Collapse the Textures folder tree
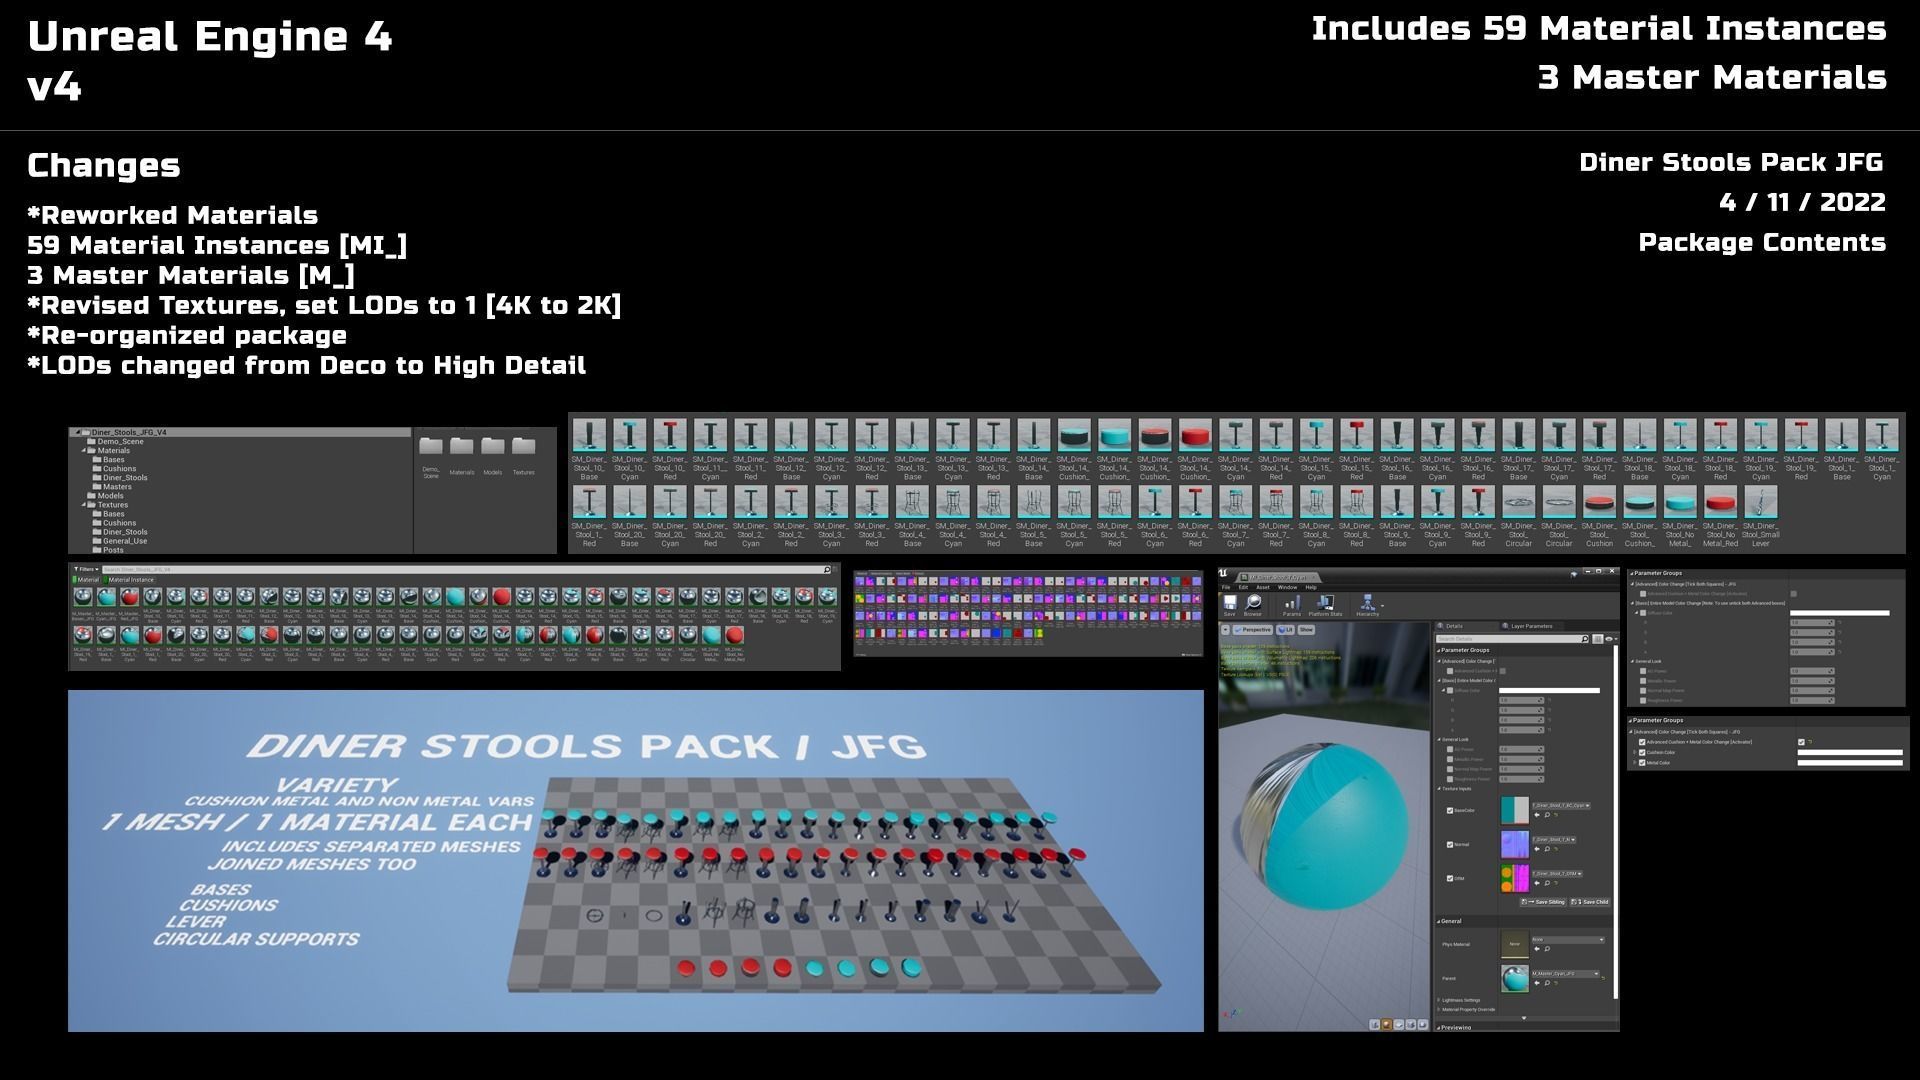The height and width of the screenshot is (1080, 1920). [x=84, y=505]
